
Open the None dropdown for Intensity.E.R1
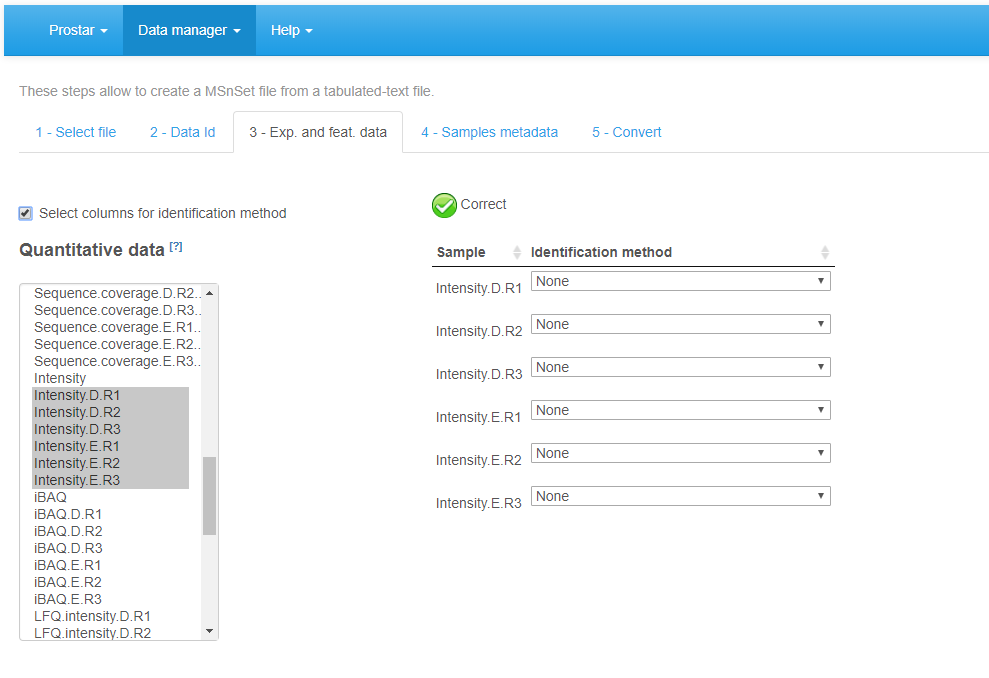680,410
